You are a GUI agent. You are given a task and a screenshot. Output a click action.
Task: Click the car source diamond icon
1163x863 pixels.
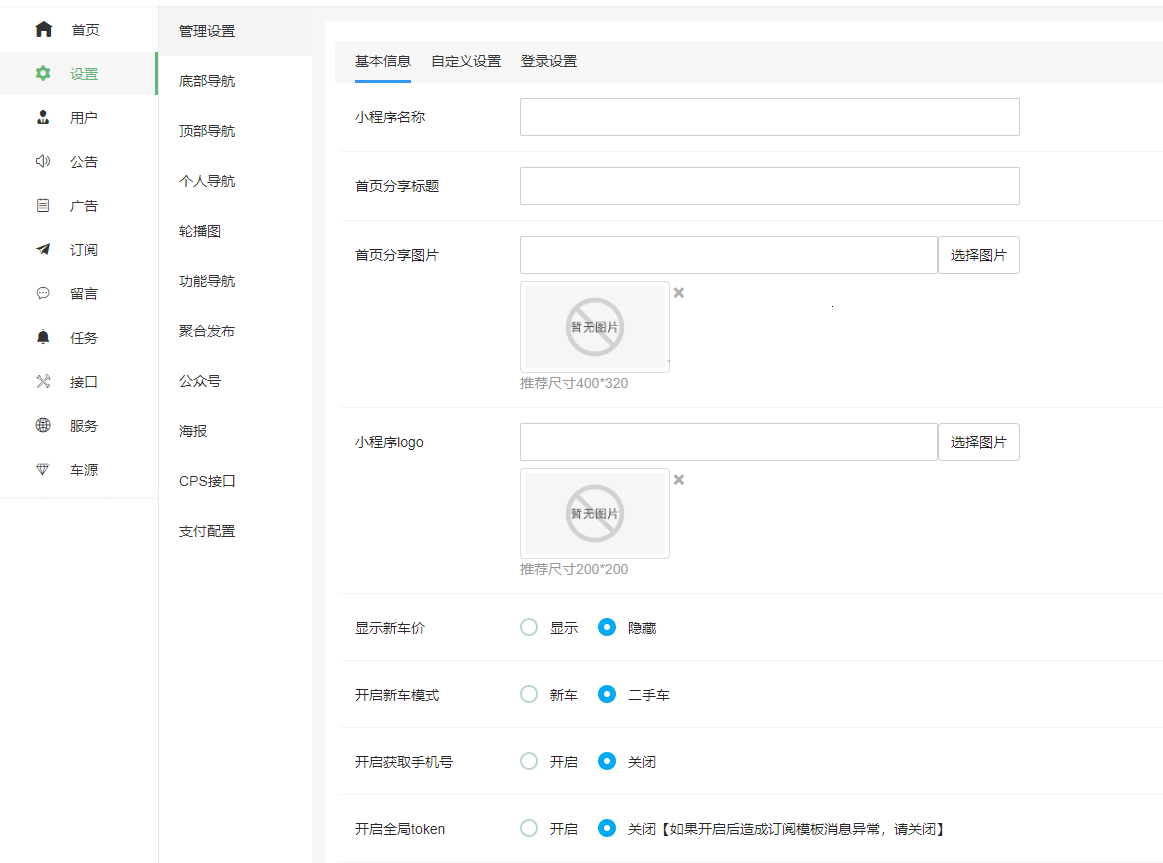click(43, 470)
